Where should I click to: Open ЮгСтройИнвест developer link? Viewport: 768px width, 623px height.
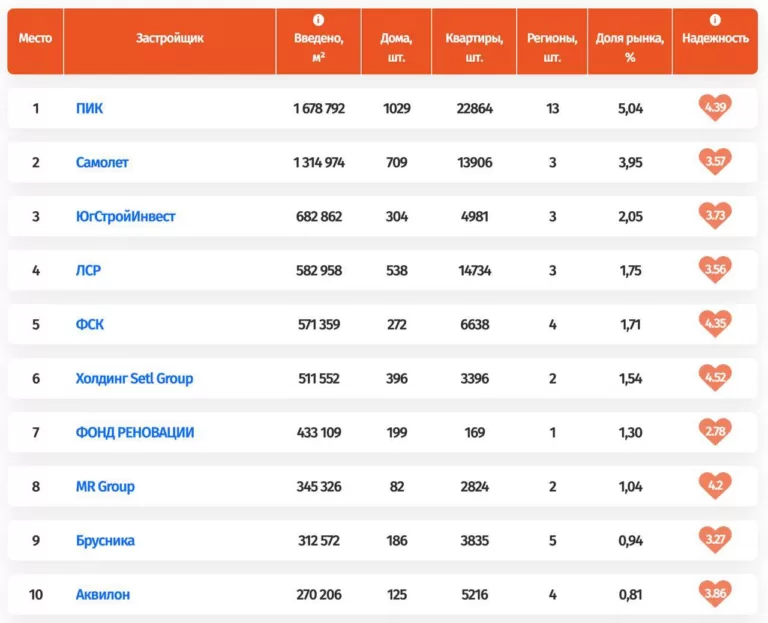125,216
